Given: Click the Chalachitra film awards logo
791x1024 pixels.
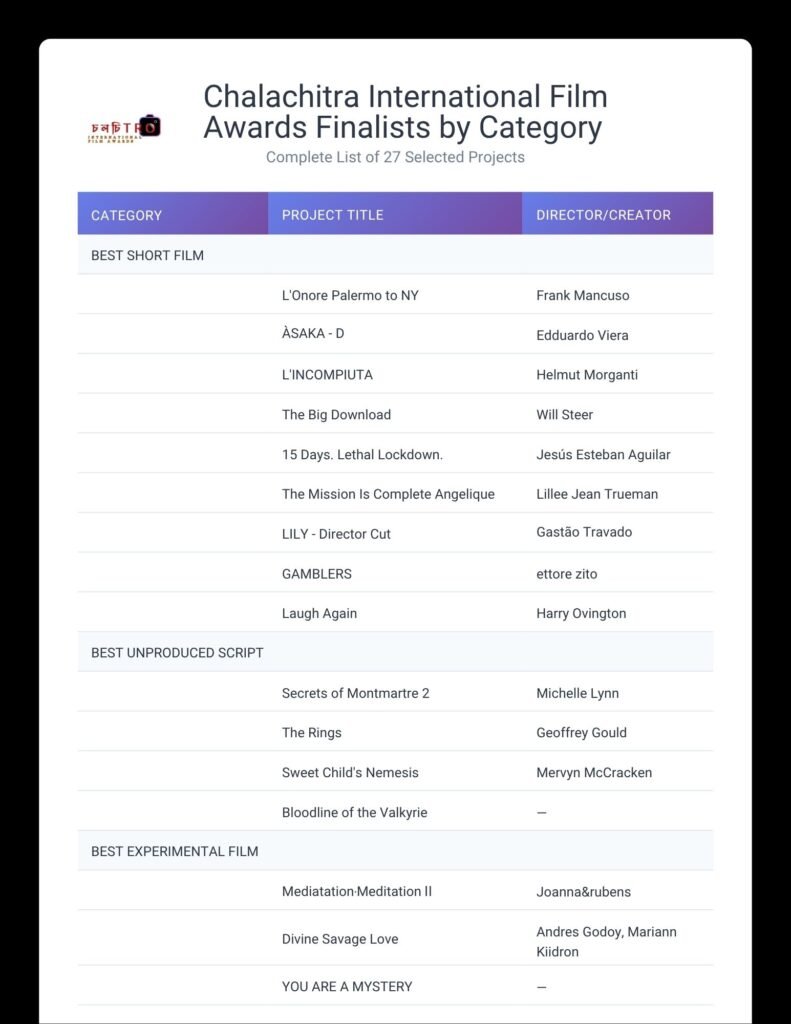Looking at the screenshot, I should (124, 129).
